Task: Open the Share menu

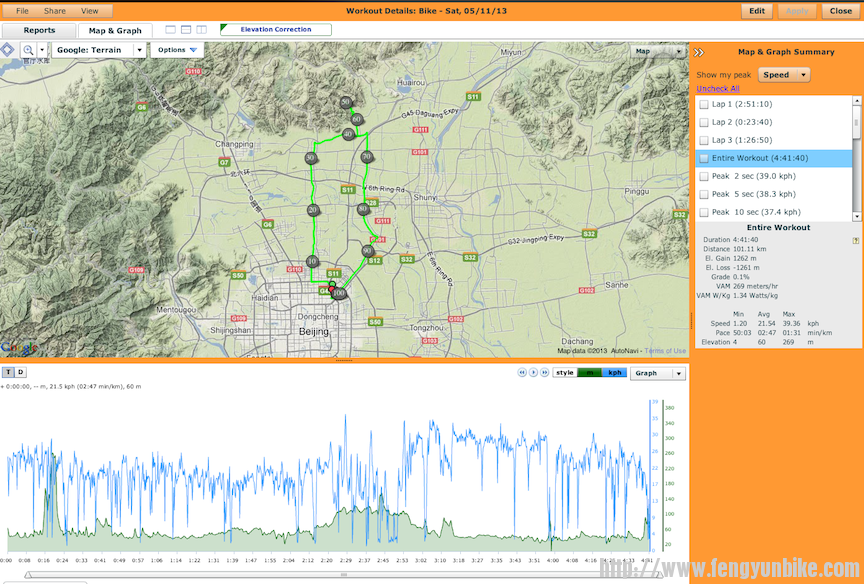Action: pyautogui.click(x=53, y=9)
